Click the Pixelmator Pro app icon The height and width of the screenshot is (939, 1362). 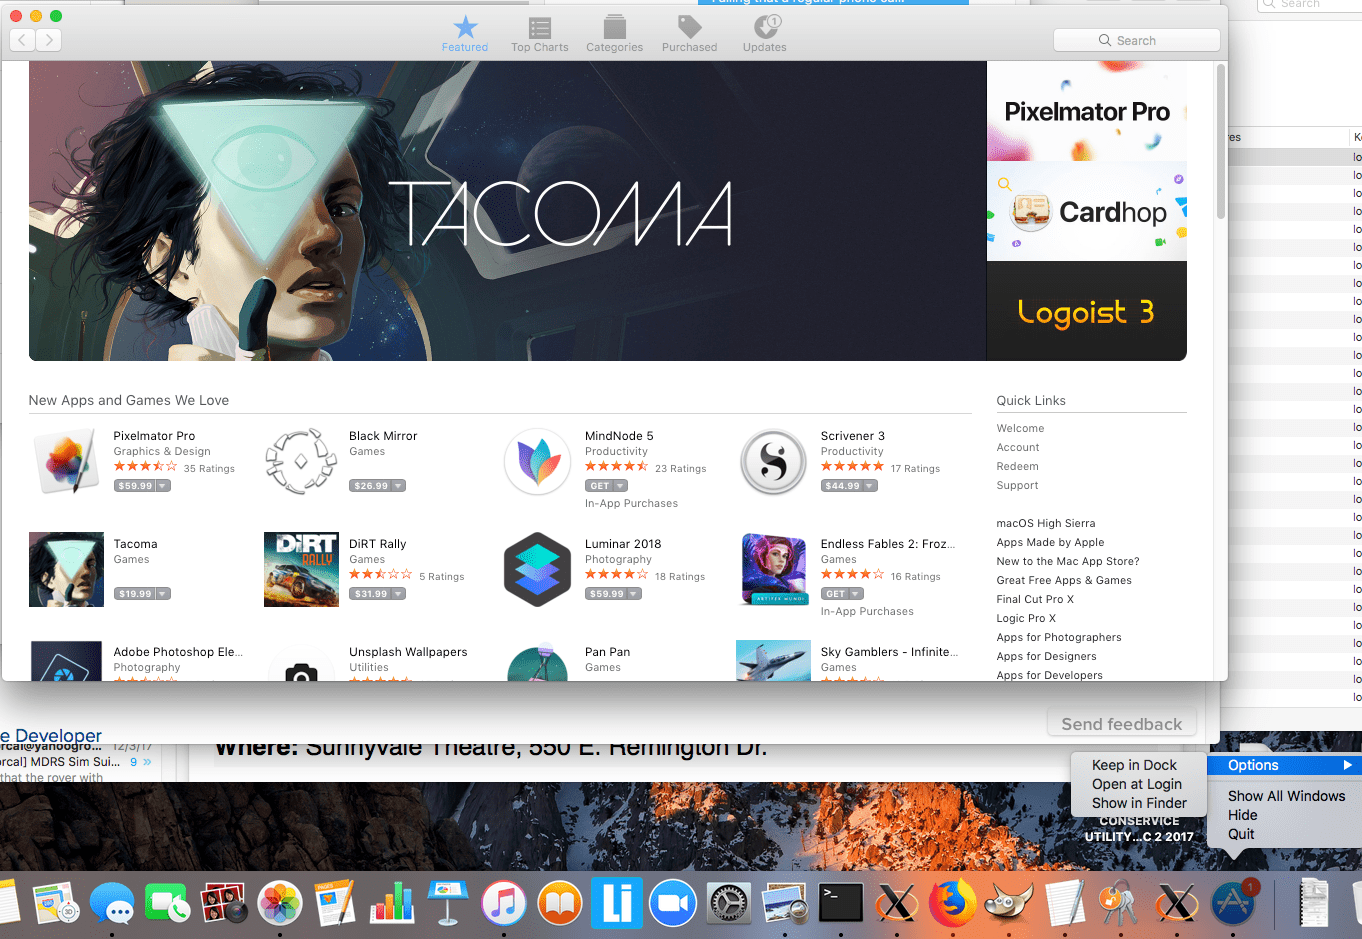pyautogui.click(x=66, y=462)
